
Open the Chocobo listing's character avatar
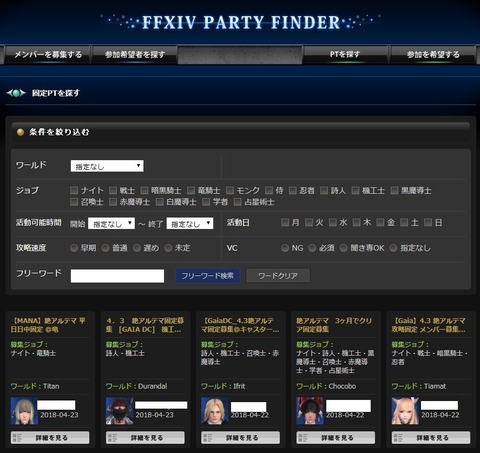click(310, 411)
